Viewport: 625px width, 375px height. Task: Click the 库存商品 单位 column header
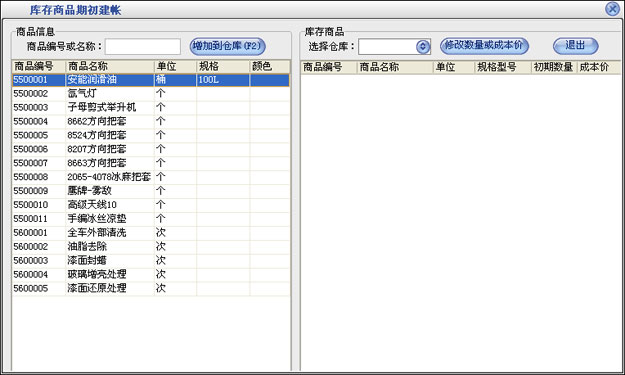point(454,67)
